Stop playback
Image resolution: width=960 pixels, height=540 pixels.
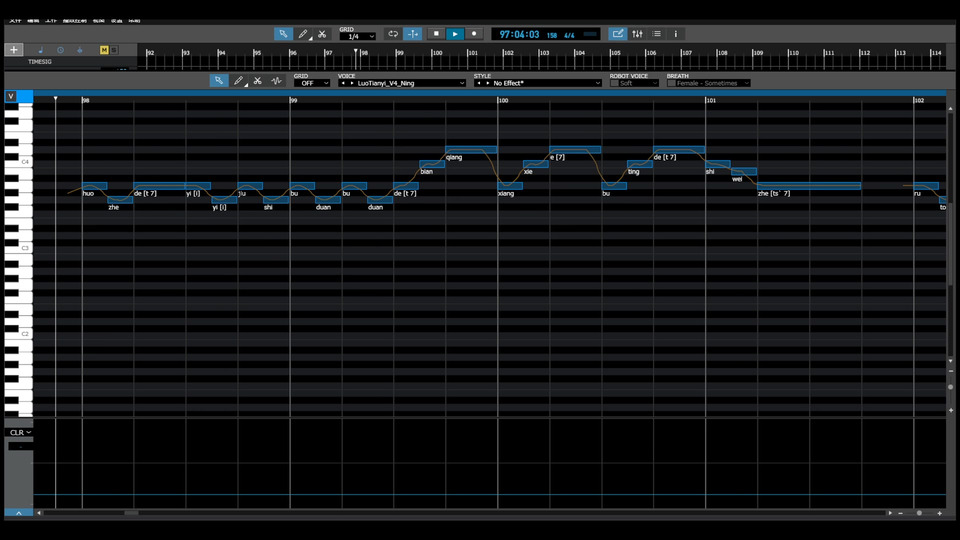click(x=436, y=34)
